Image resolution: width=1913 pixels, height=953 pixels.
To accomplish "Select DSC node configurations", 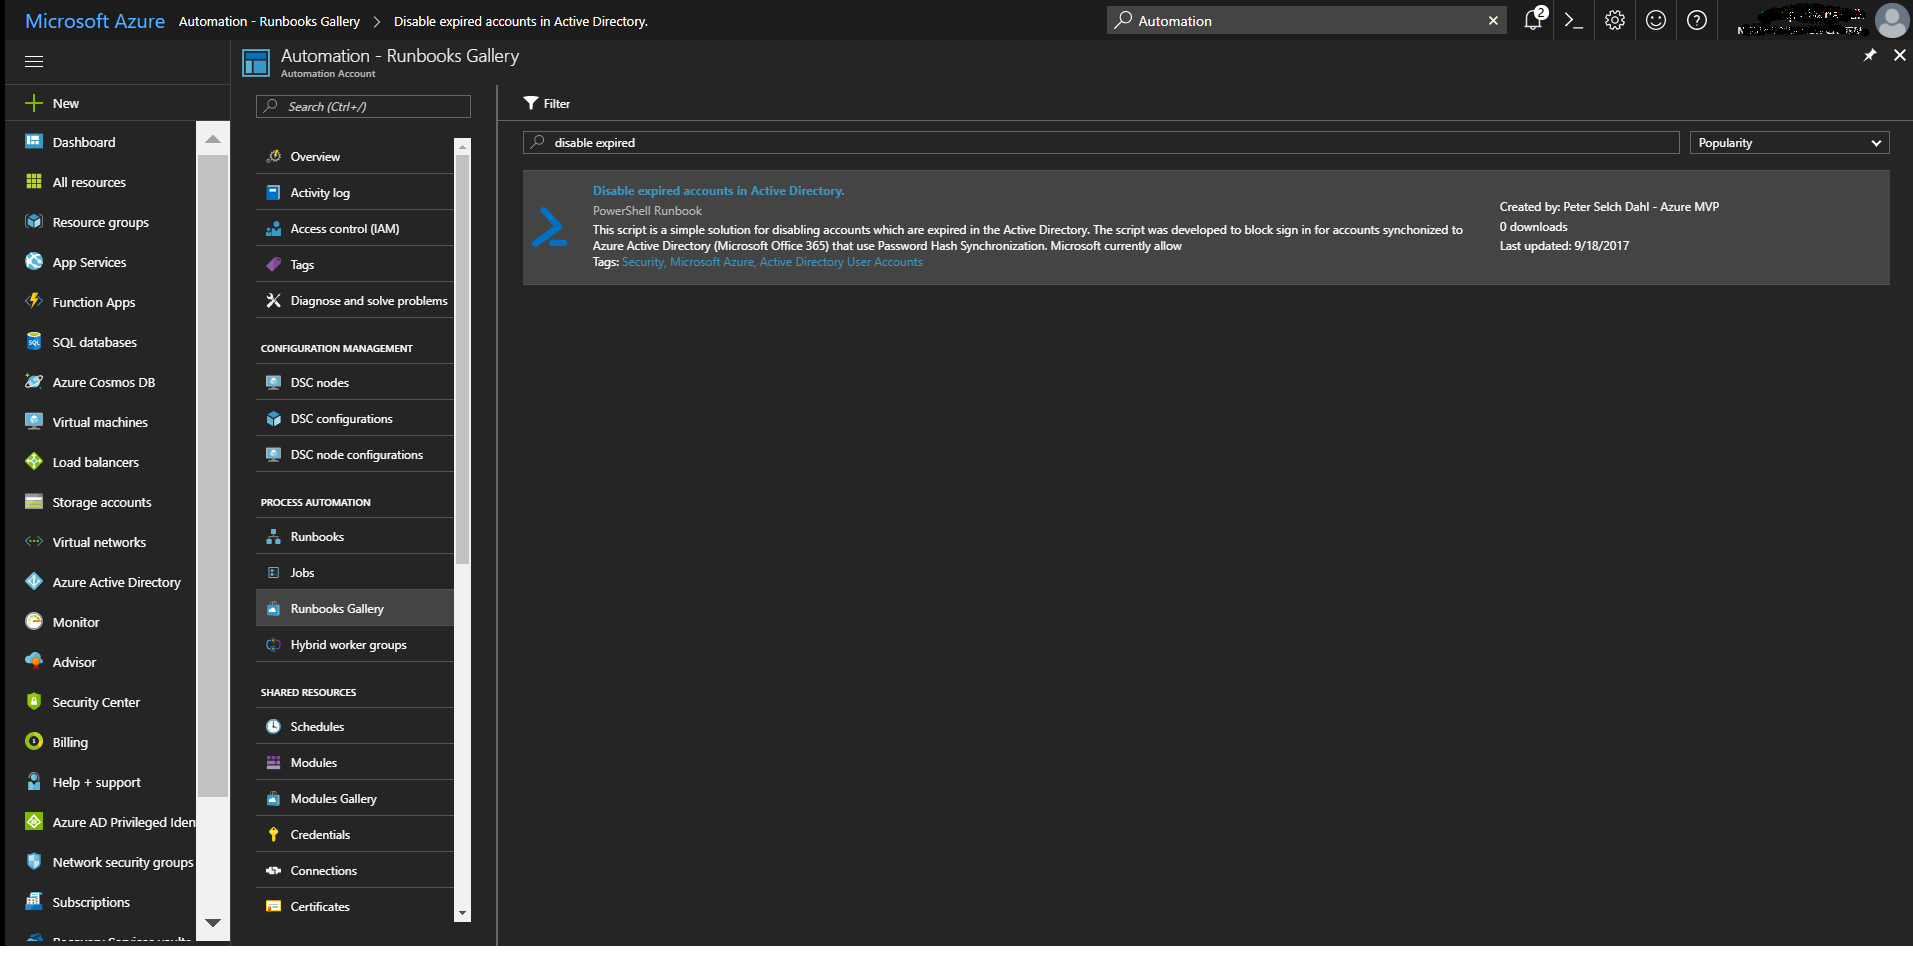I will [x=355, y=455].
